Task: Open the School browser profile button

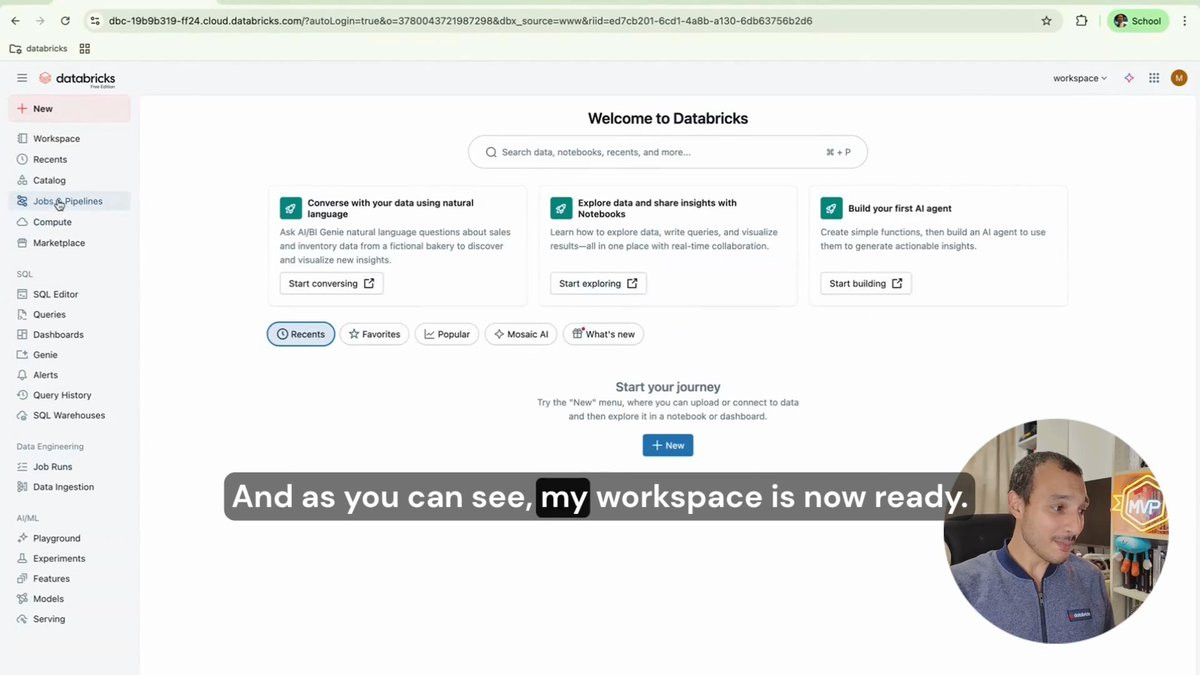Action: pyautogui.click(x=1138, y=20)
